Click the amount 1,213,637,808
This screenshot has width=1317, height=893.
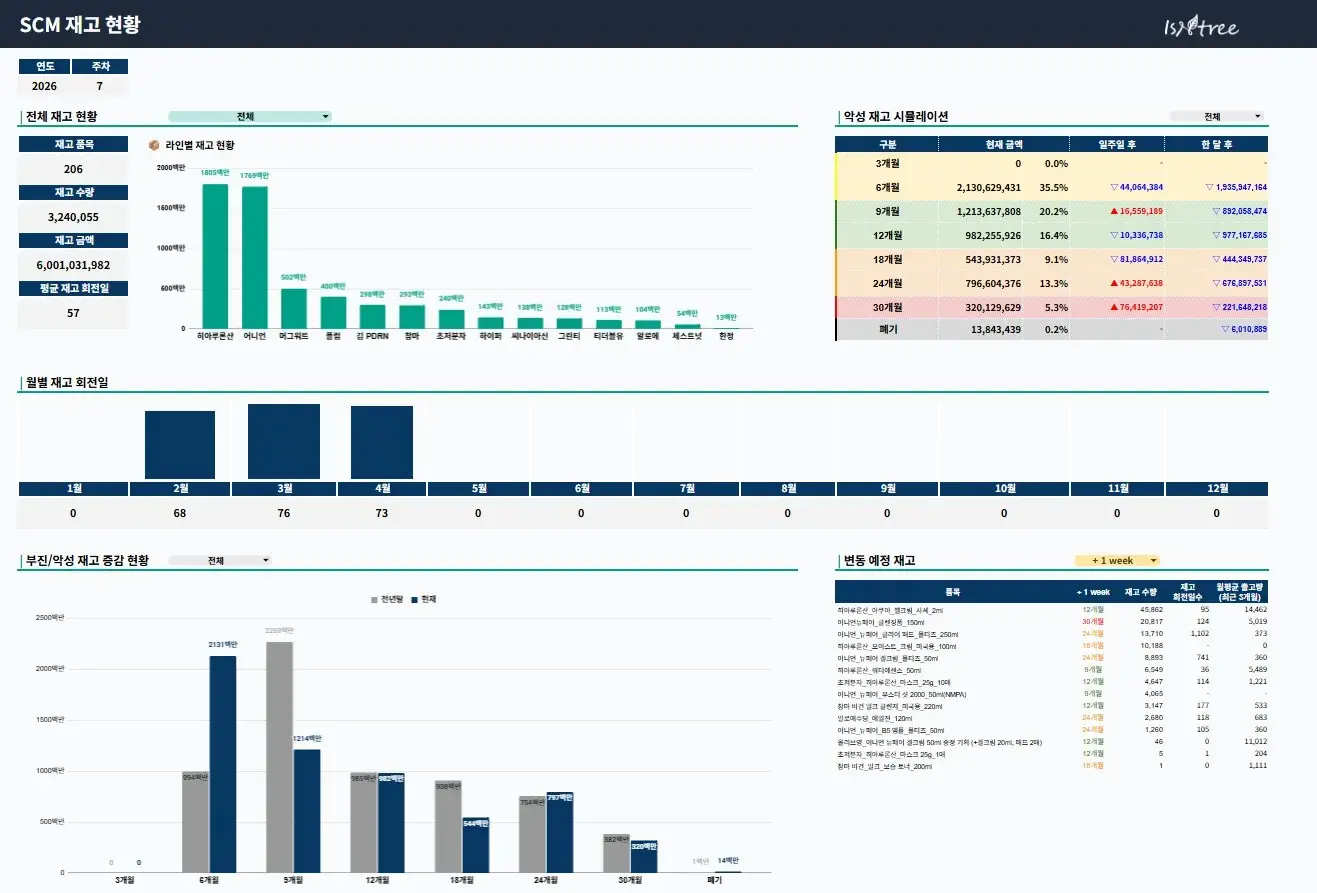click(x=989, y=212)
